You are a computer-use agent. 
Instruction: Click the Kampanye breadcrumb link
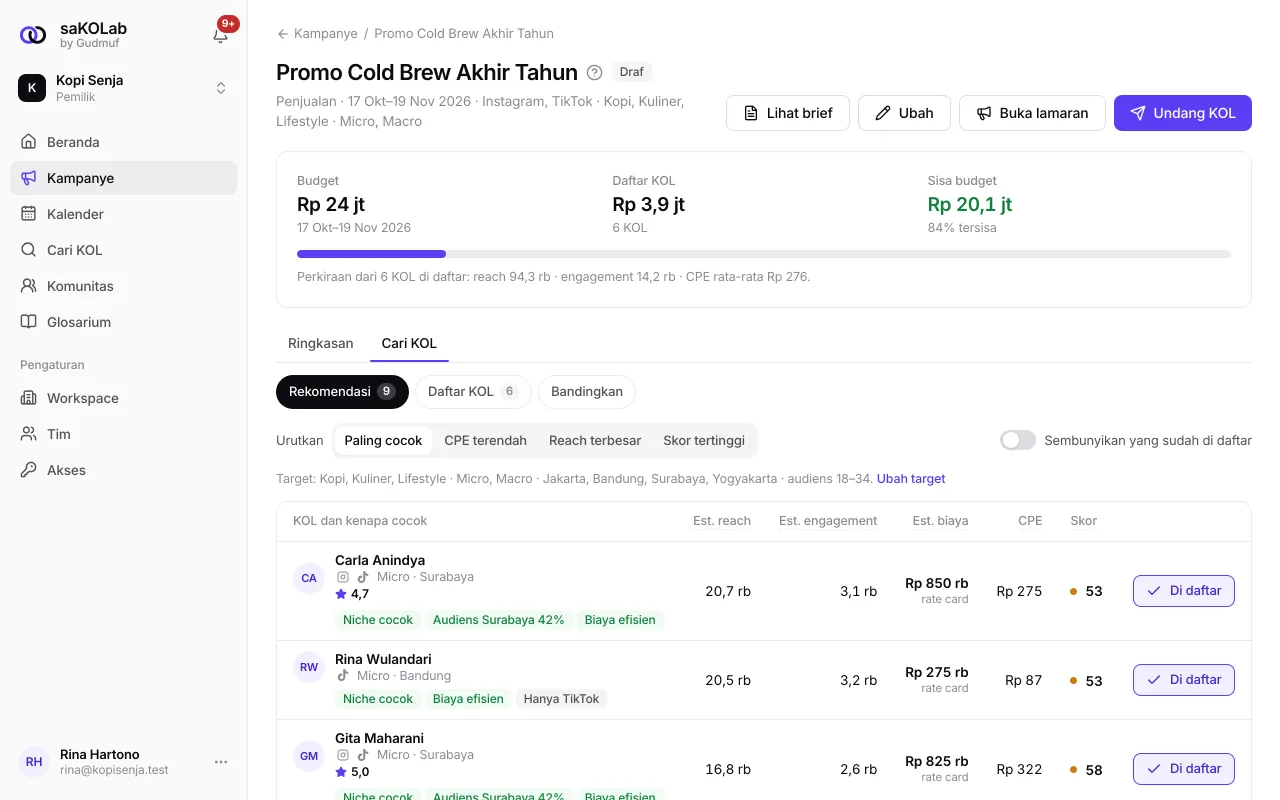(x=326, y=33)
